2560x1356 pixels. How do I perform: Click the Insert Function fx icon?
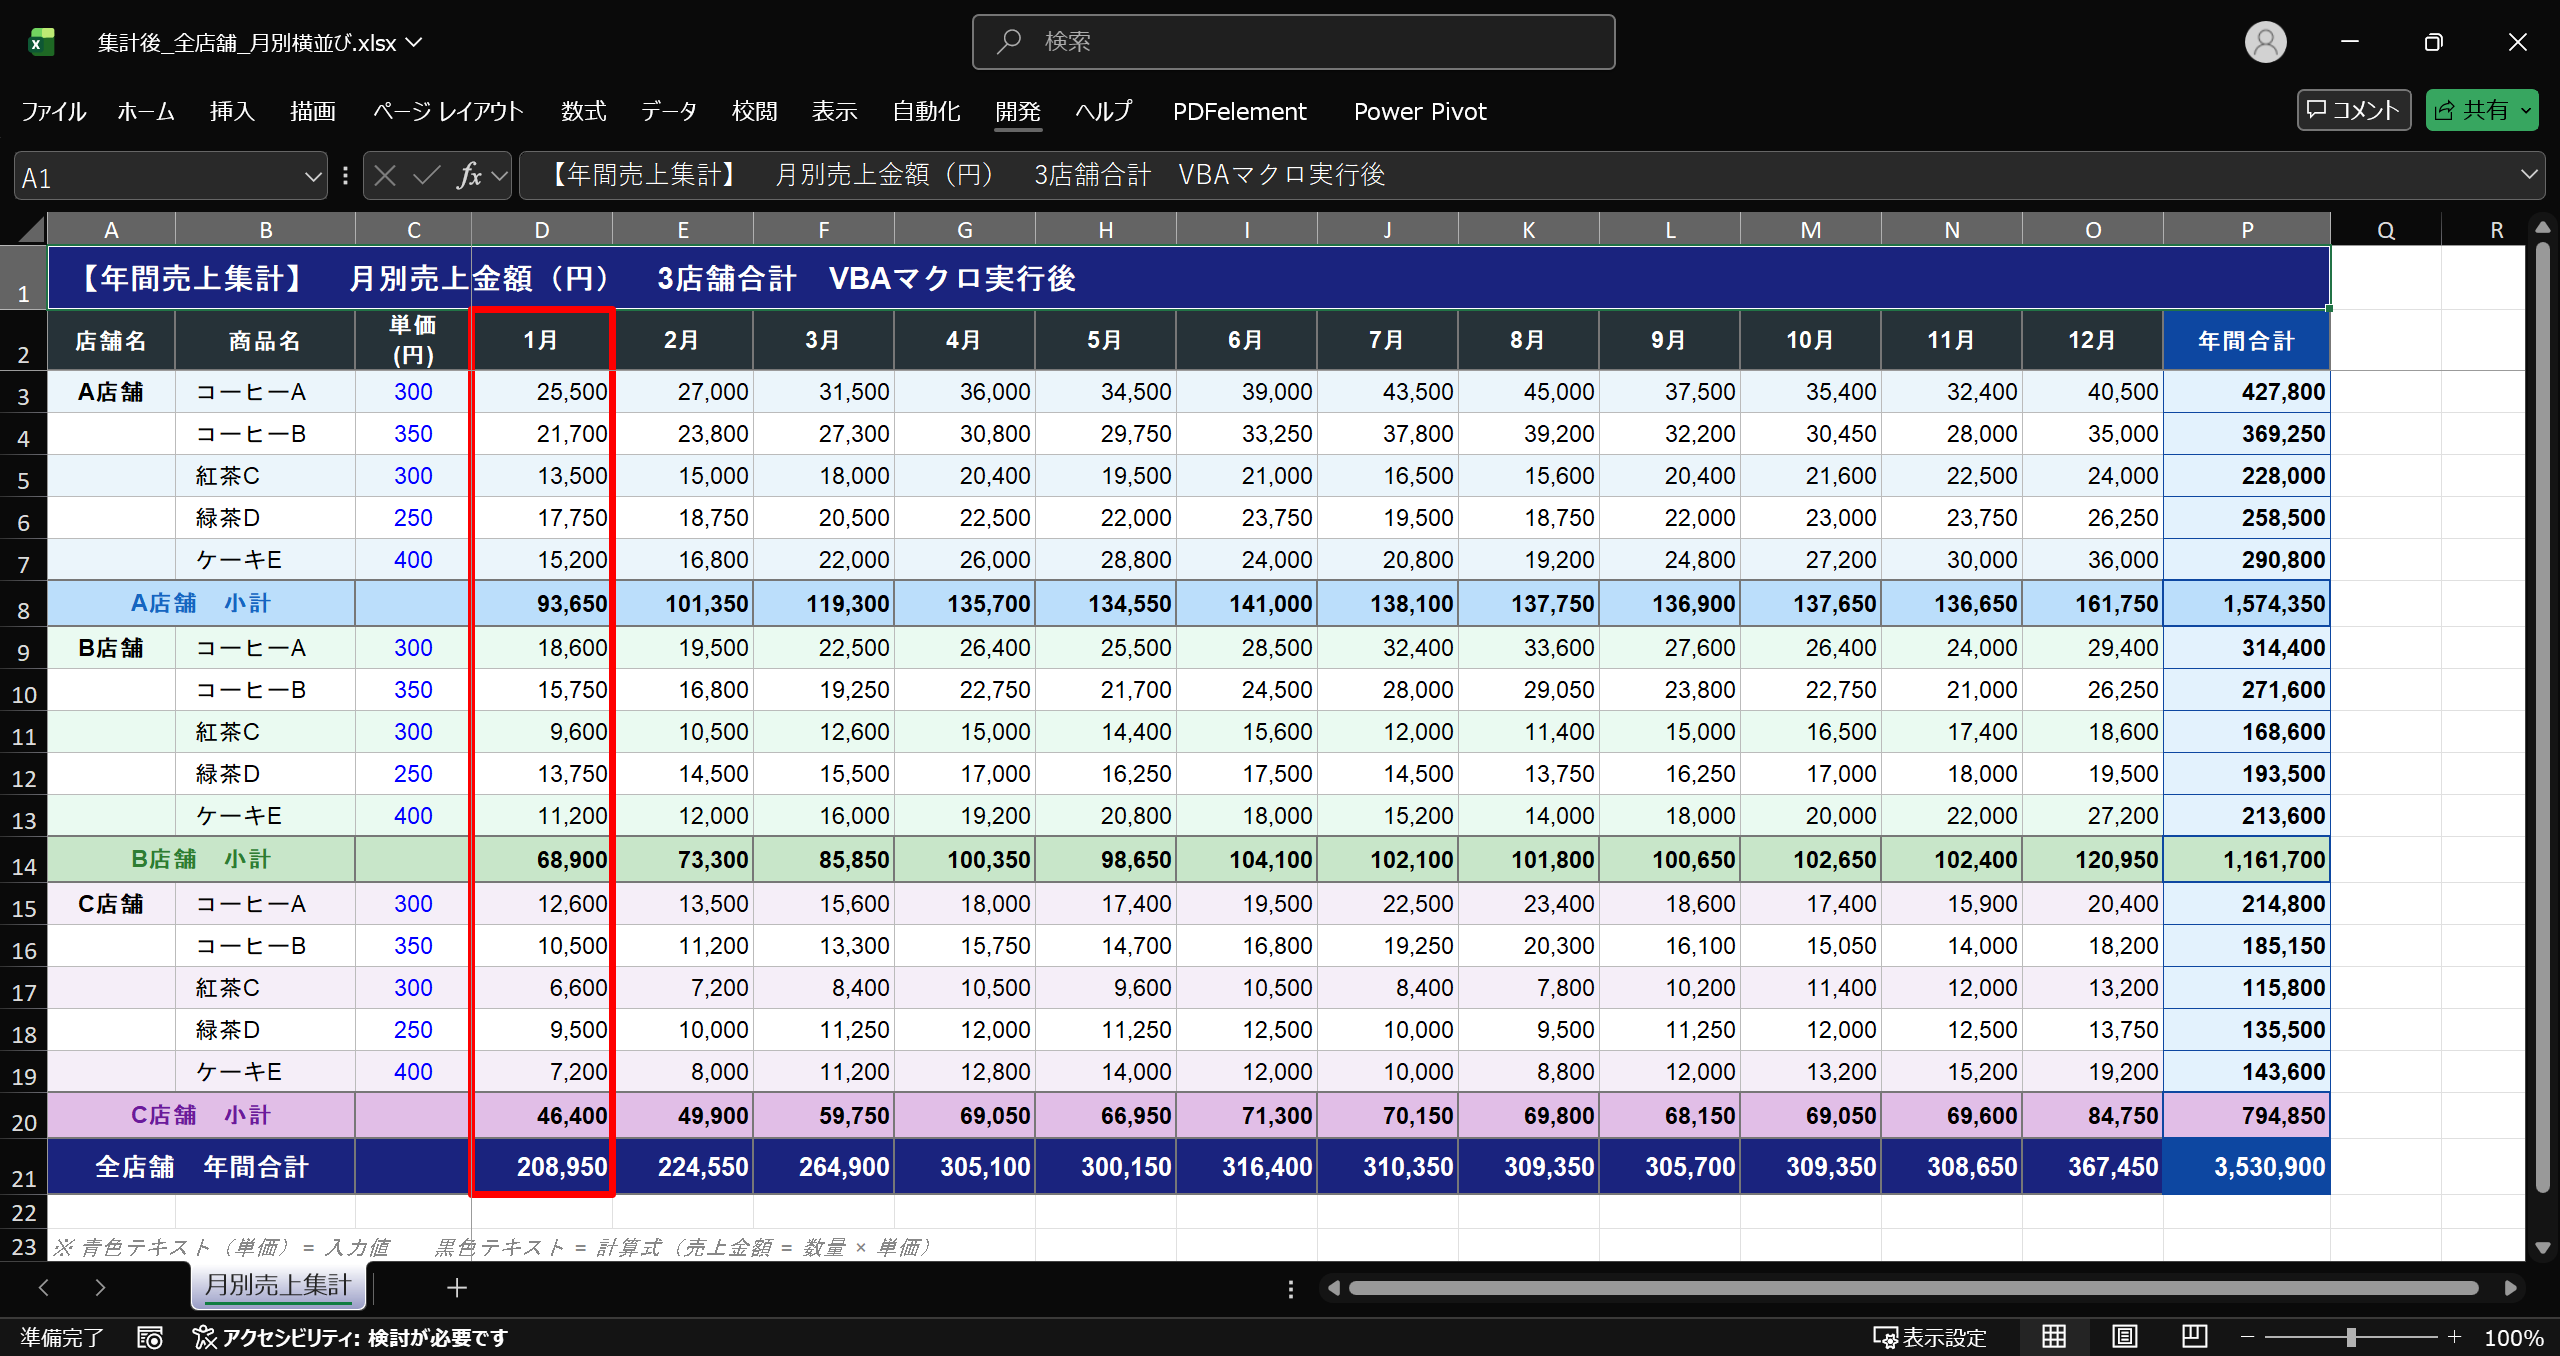coord(468,176)
